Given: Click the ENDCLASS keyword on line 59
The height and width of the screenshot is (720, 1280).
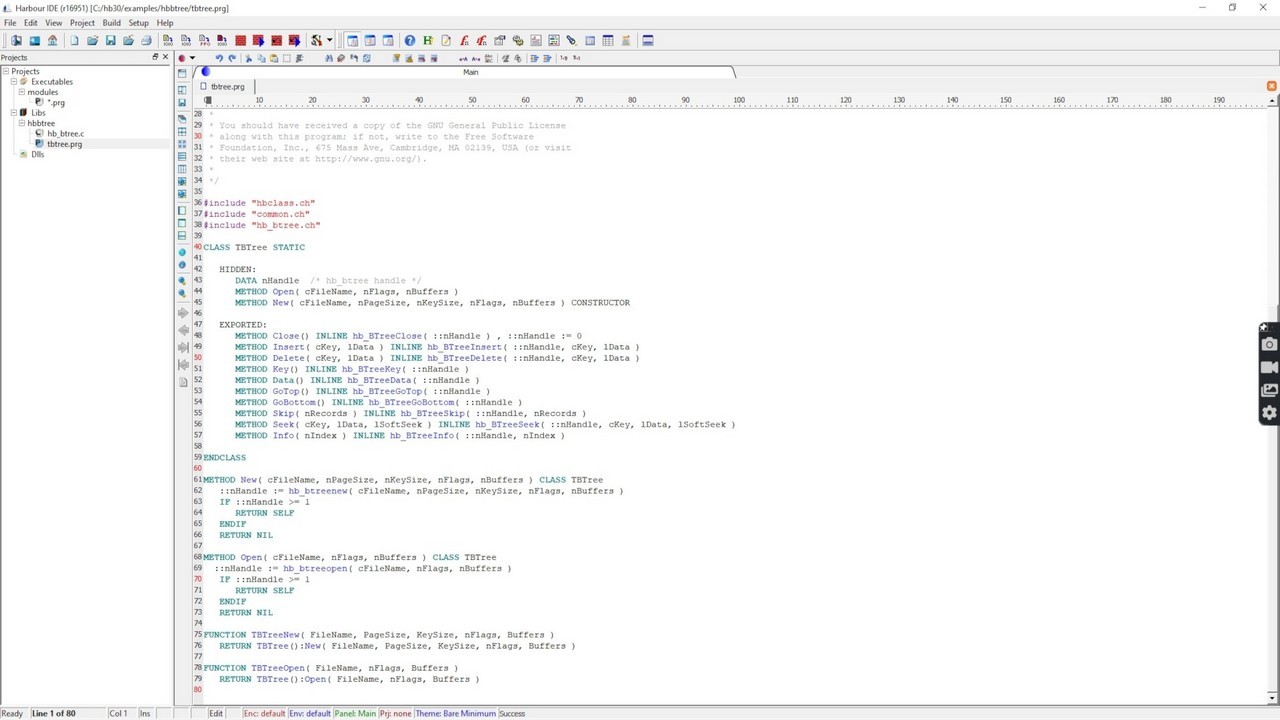Looking at the screenshot, I should (x=224, y=458).
